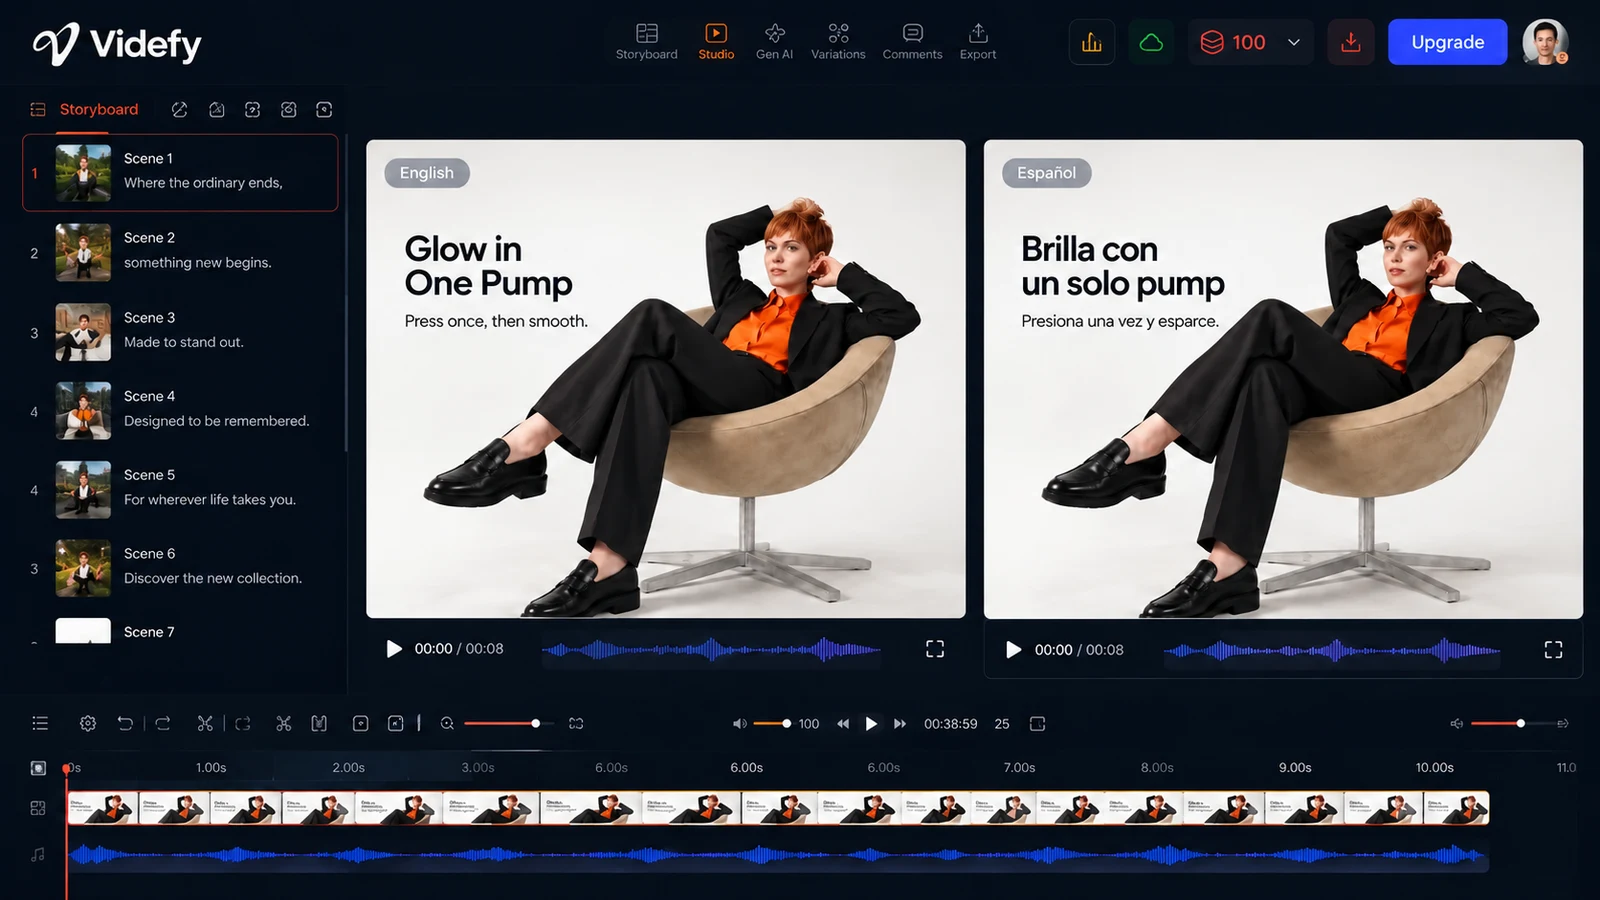
Task: Click the Español language label
Action: (x=1047, y=173)
